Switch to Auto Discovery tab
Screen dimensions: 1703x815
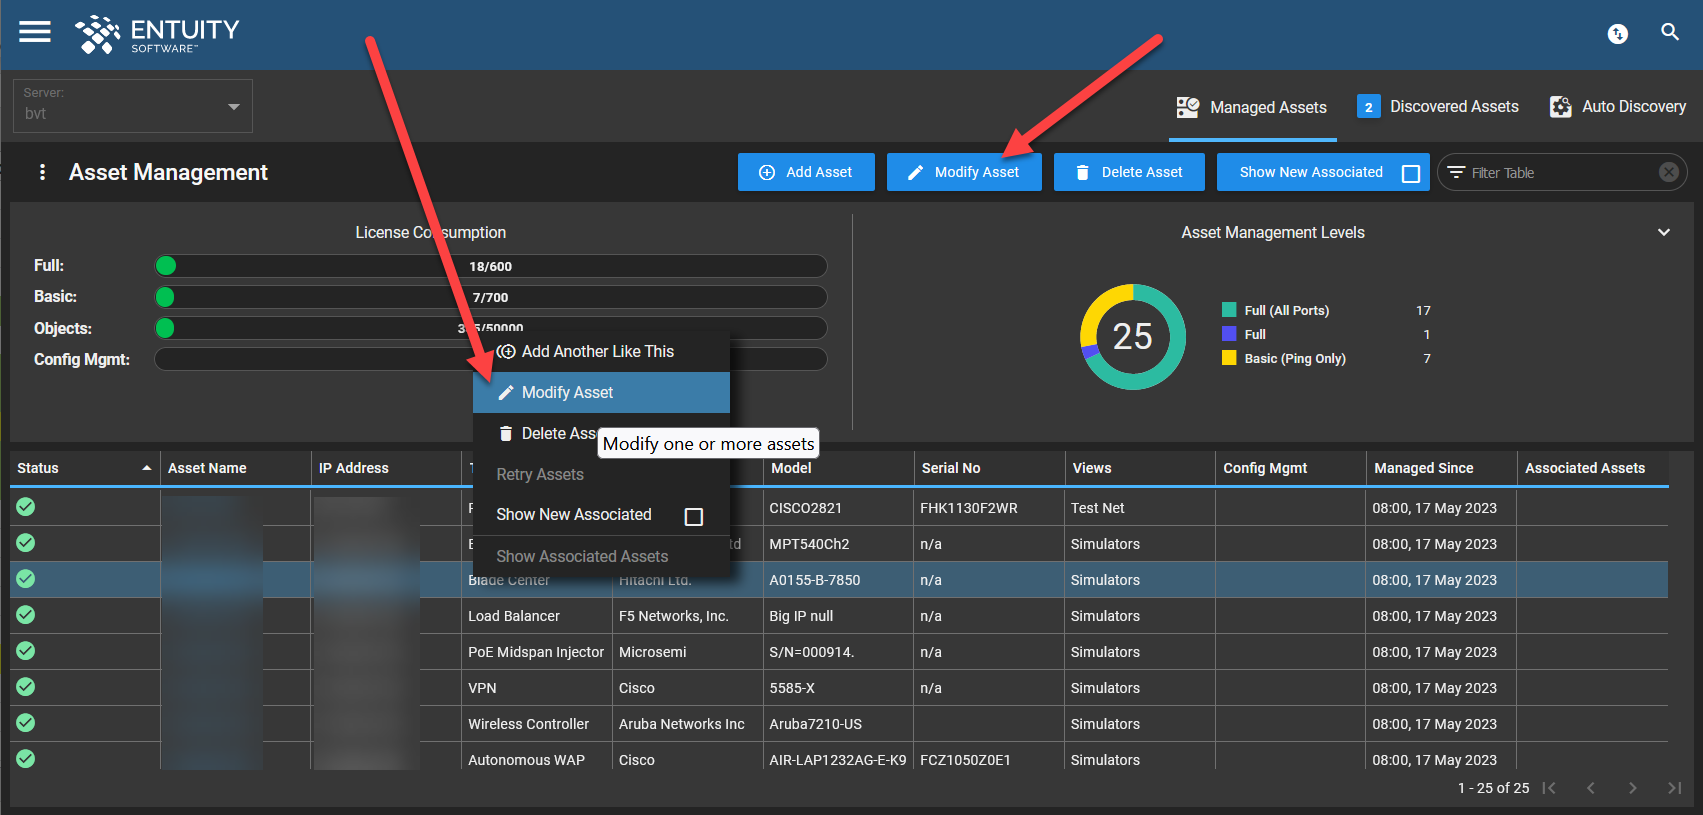(x=1618, y=106)
